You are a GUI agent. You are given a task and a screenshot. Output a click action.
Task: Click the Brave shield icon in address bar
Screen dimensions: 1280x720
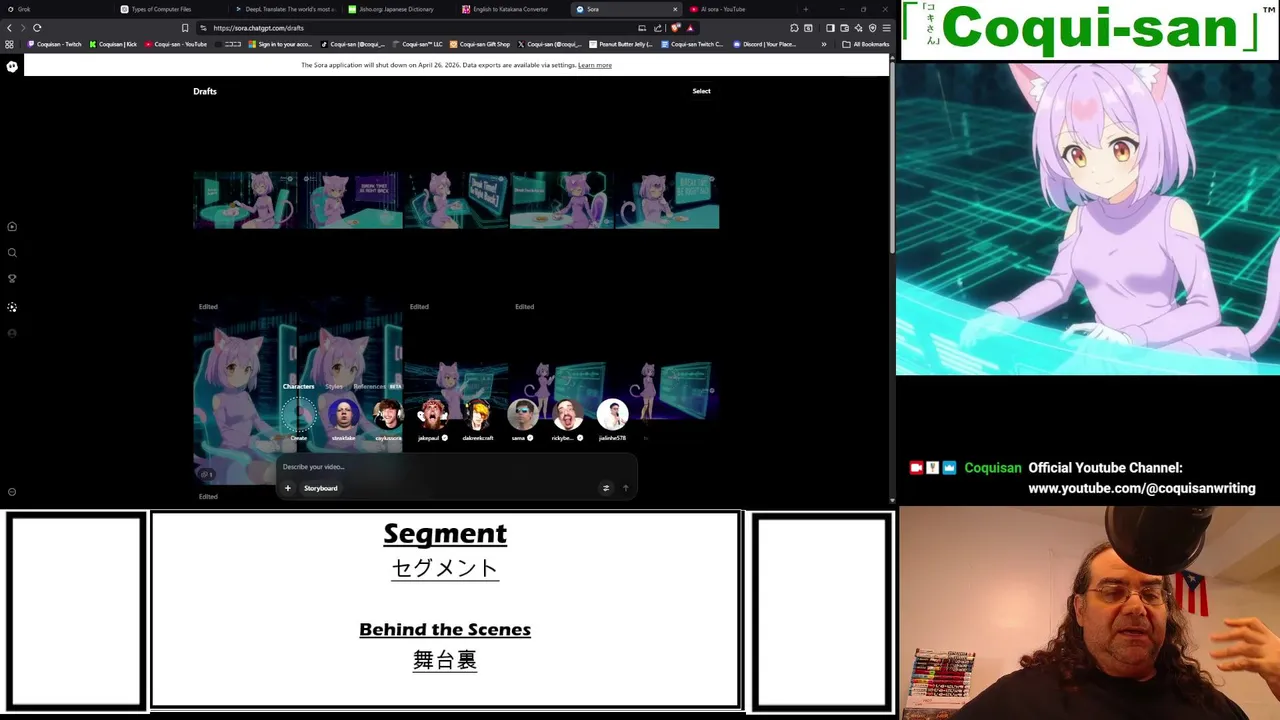pyautogui.click(x=676, y=28)
